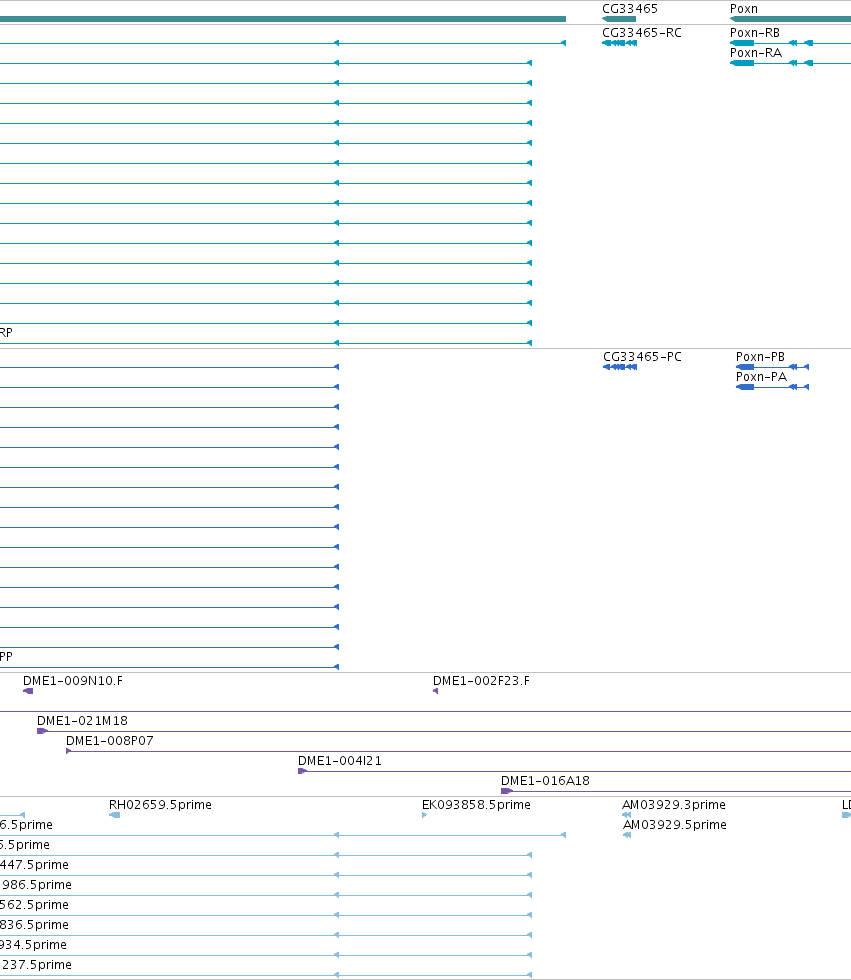Open the DME1-021M18 clone feature
851x980 pixels.
[x=444, y=731]
